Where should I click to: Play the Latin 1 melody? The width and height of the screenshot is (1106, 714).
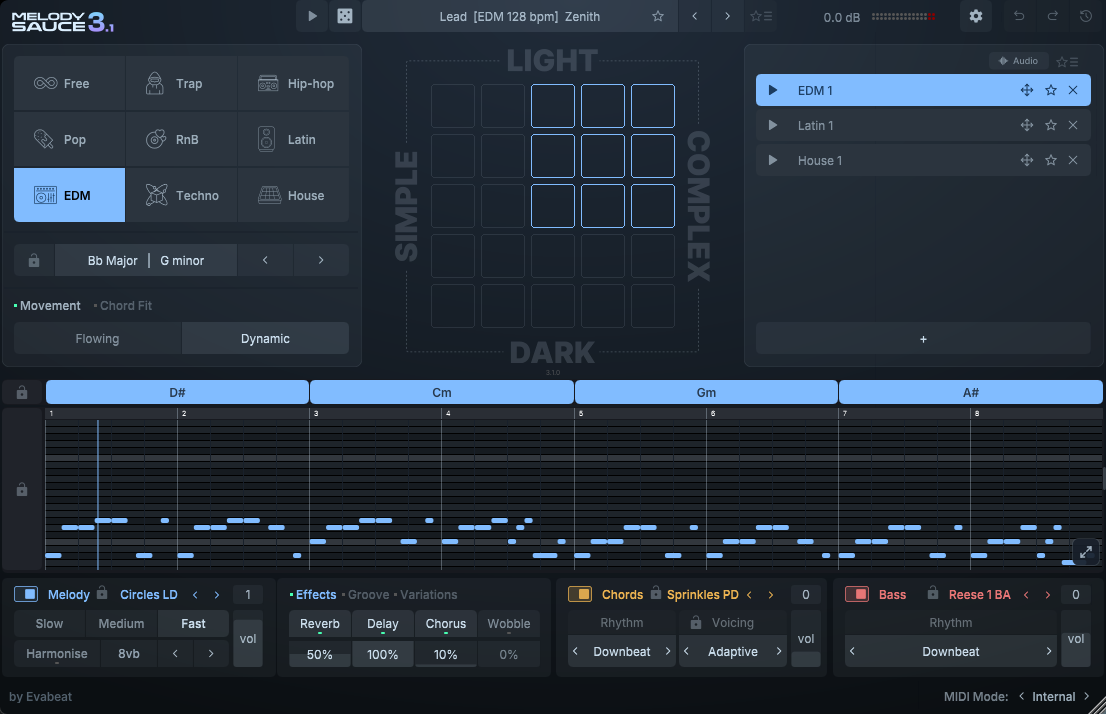pos(773,126)
